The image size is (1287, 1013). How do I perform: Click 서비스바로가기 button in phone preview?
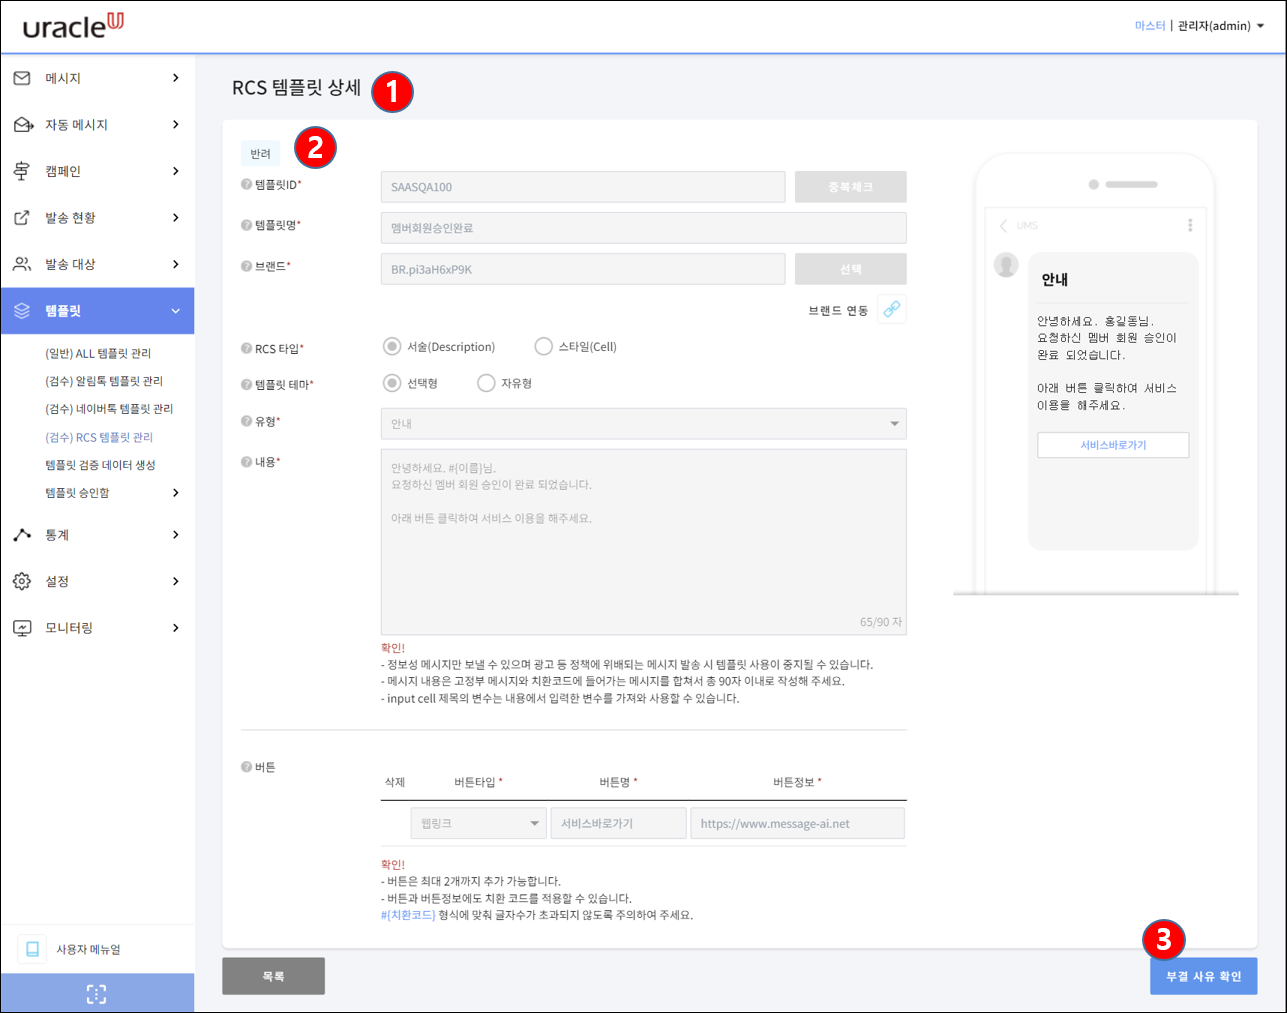[x=1113, y=445]
